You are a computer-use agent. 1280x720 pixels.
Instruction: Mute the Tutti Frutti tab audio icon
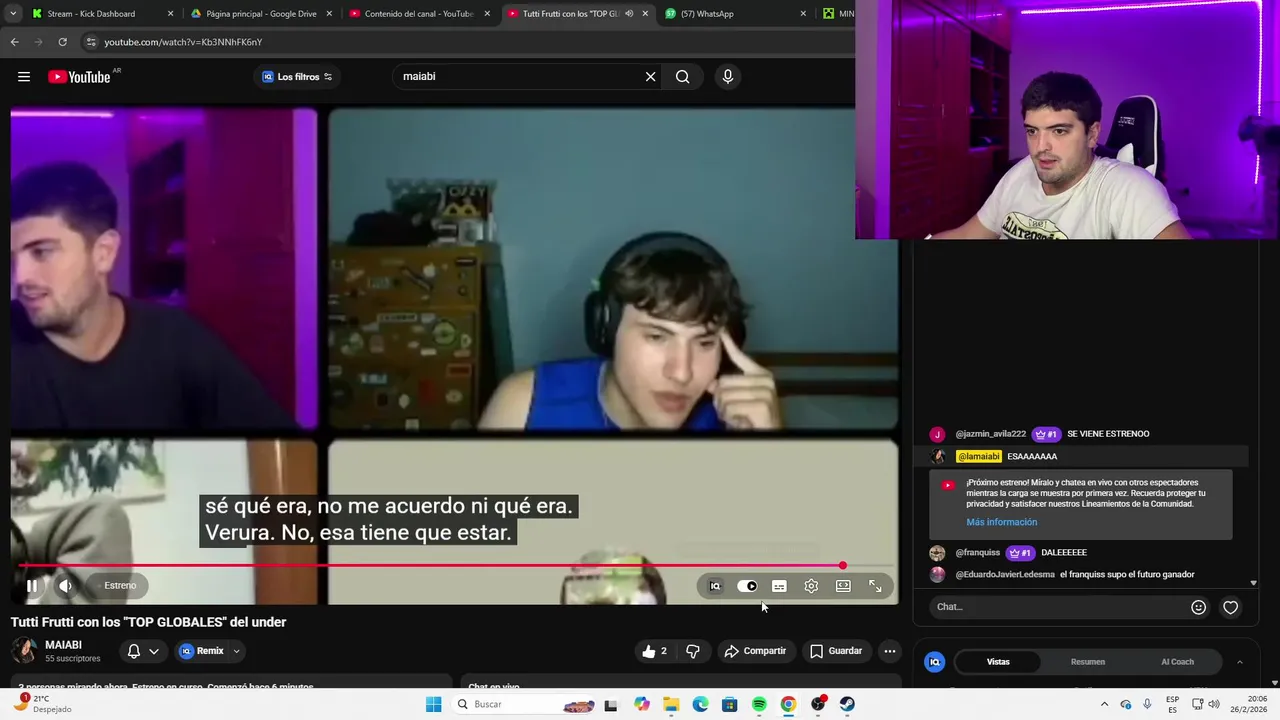tap(629, 14)
